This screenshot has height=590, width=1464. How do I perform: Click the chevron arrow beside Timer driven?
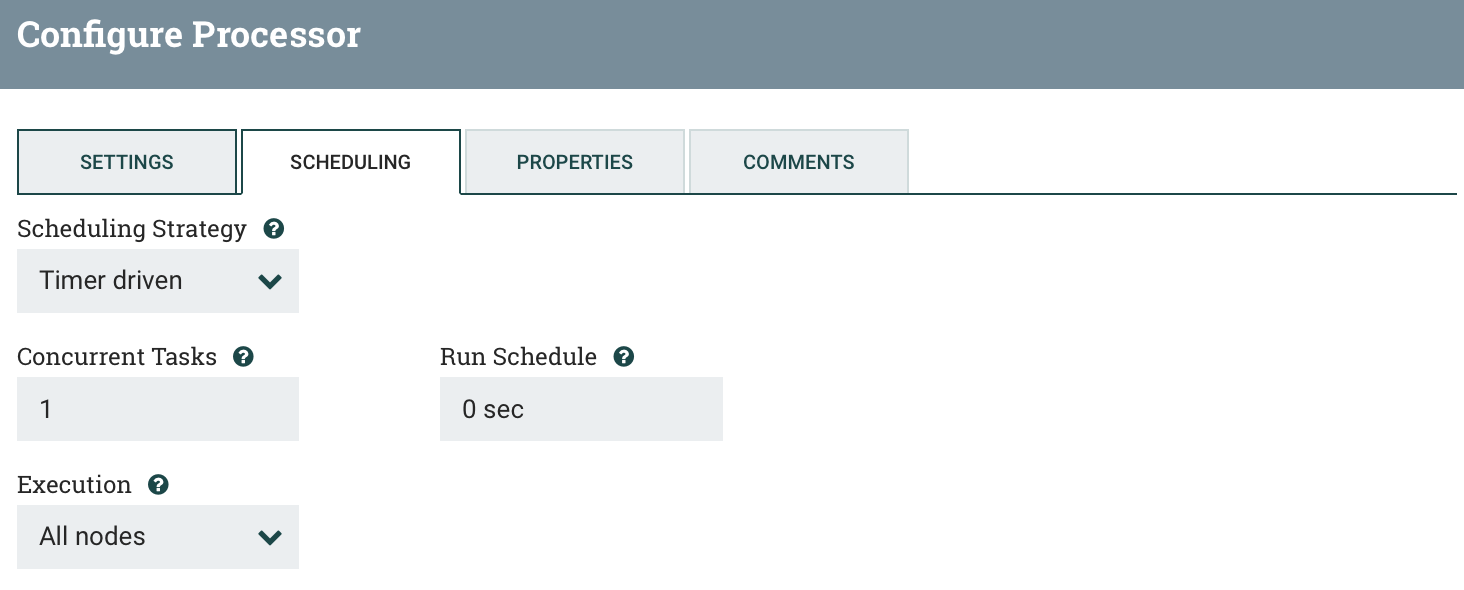point(270,281)
